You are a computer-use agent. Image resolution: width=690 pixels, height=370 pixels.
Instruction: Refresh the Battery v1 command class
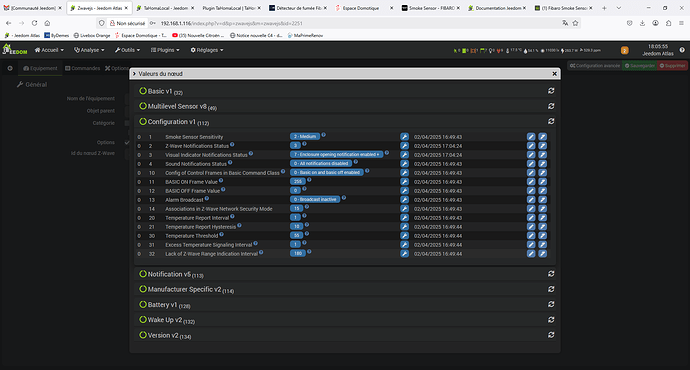(551, 304)
